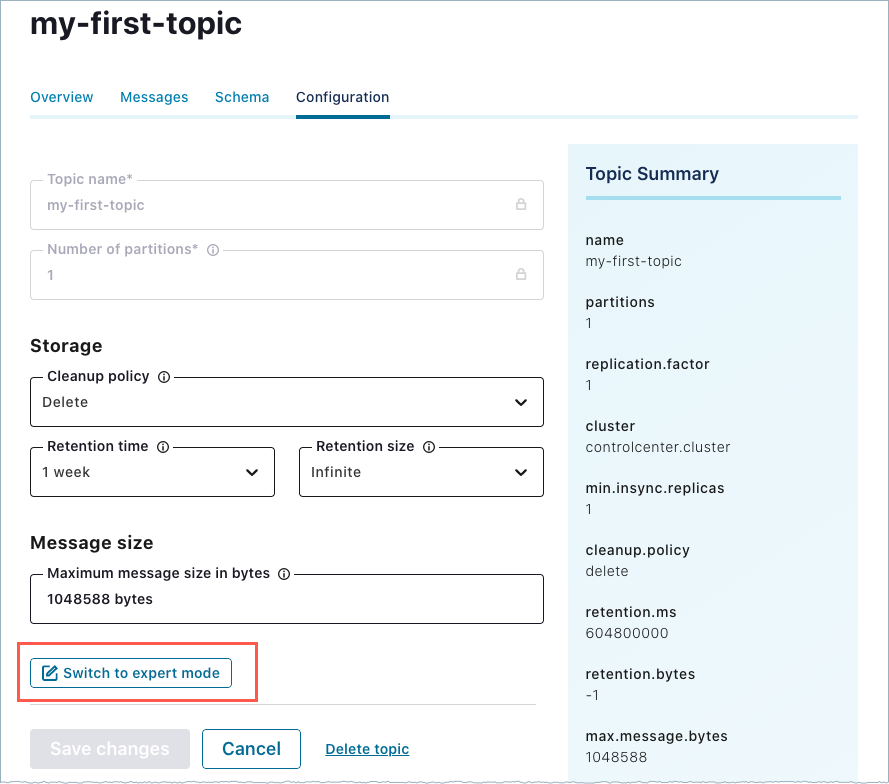The height and width of the screenshot is (784, 889).
Task: Open the Schema tab
Action: (241, 97)
